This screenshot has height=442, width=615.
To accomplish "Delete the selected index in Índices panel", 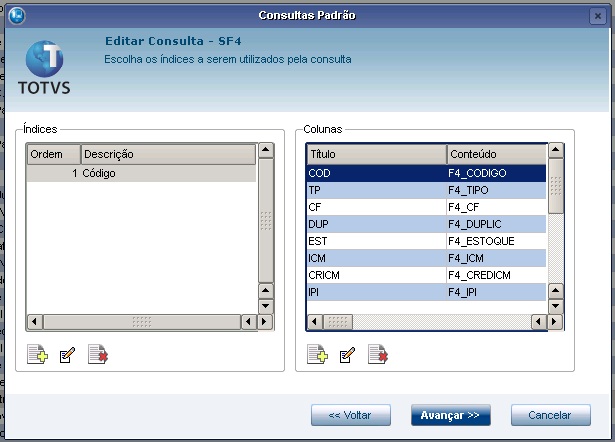I will [x=98, y=354].
